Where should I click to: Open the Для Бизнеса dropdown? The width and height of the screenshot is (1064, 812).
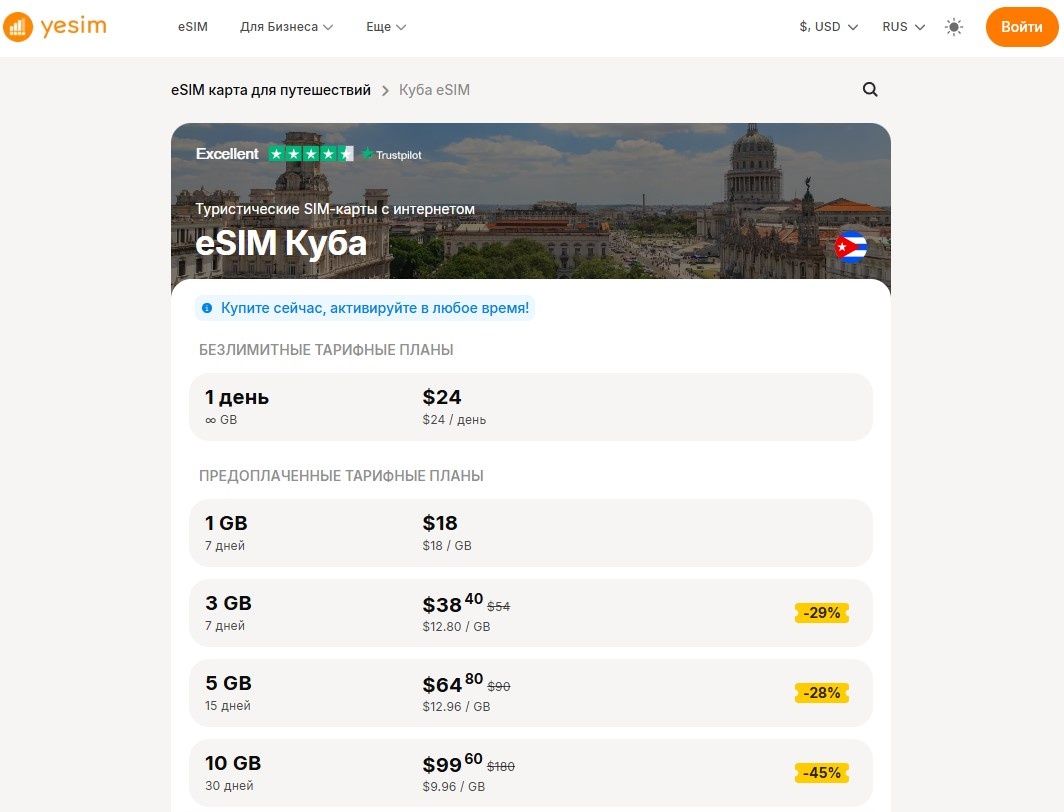click(286, 27)
